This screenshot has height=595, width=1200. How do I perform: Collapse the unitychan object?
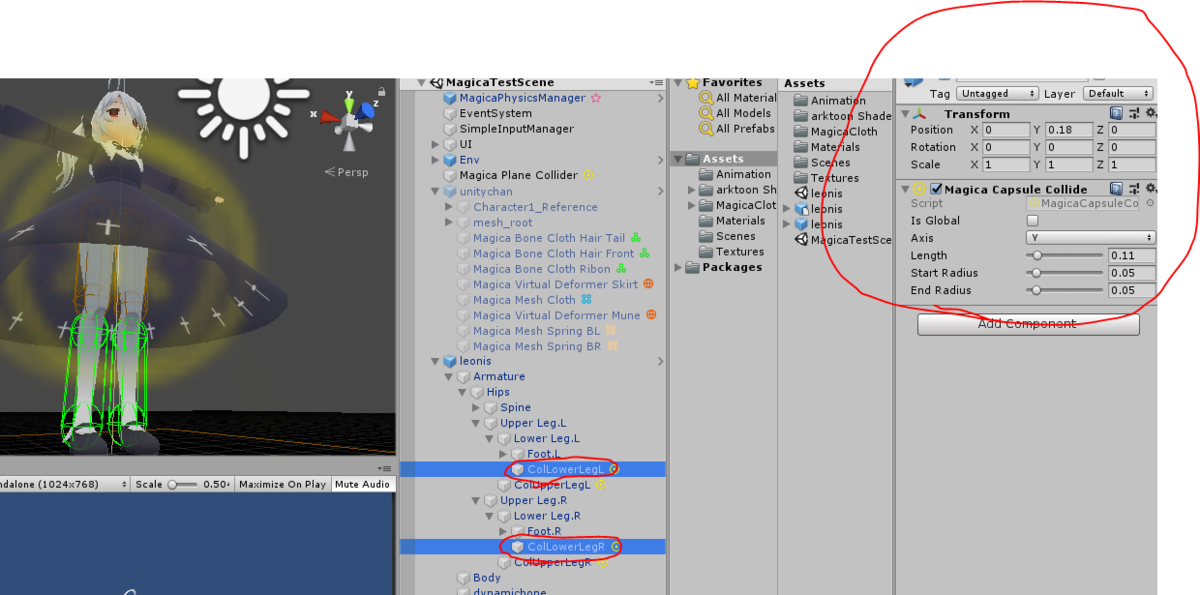(x=435, y=191)
